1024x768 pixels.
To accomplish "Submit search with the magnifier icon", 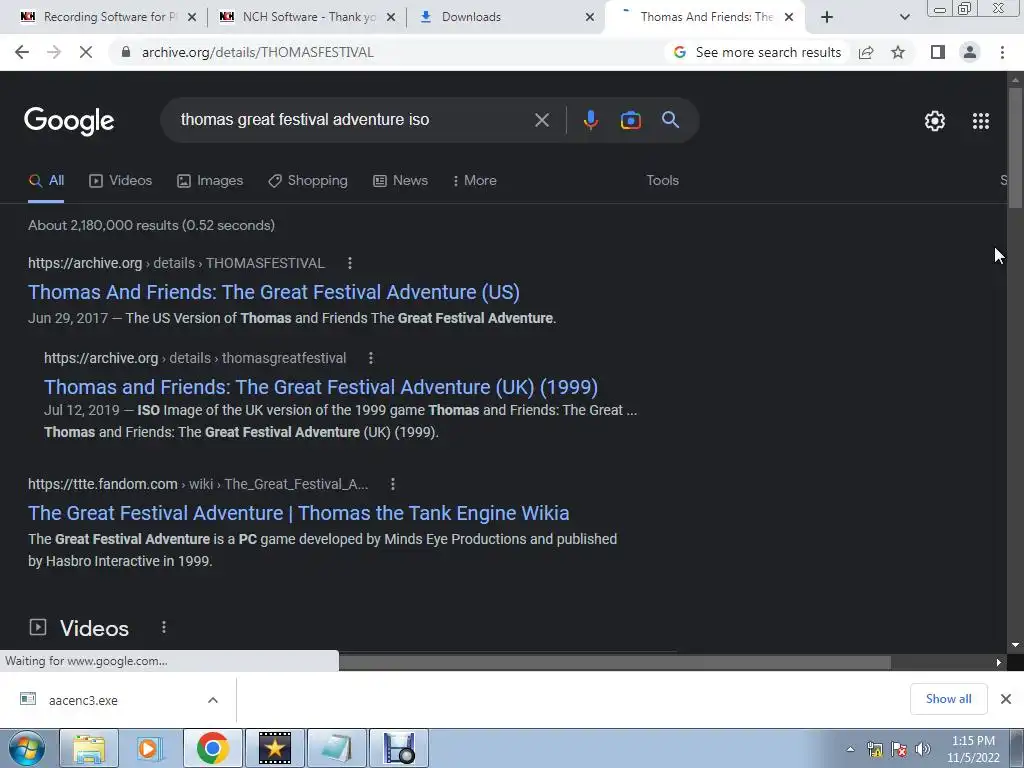I will pos(671,120).
